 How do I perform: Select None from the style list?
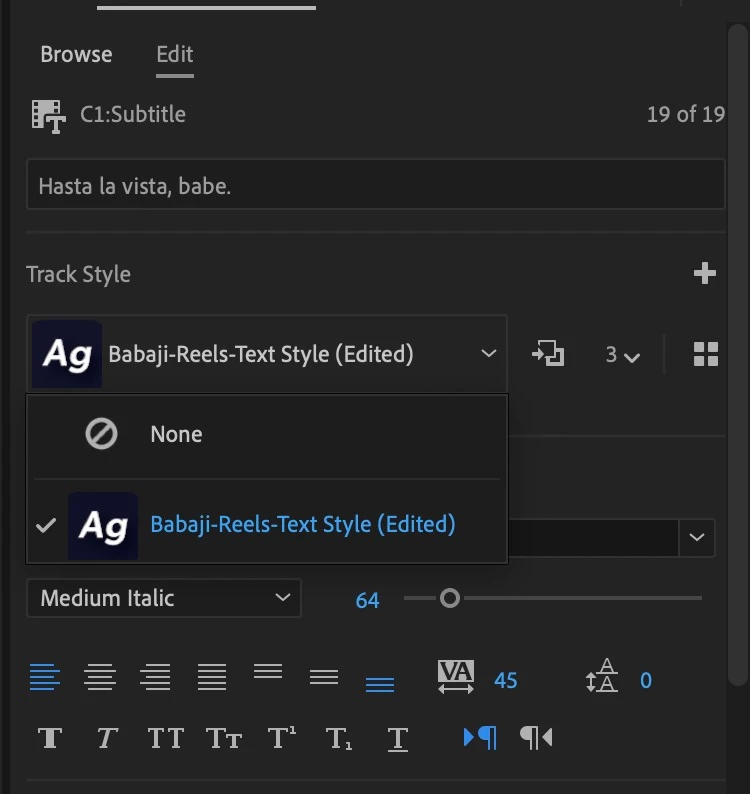click(x=176, y=434)
